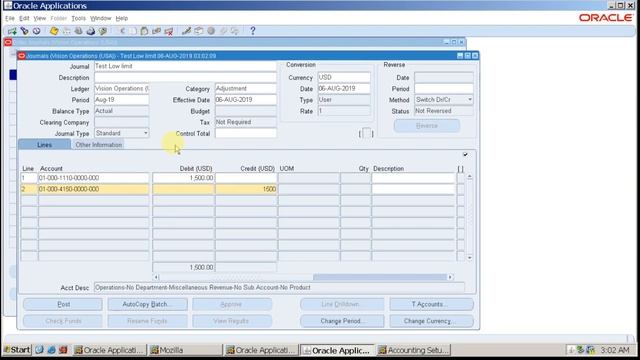Click the left arrow of horizontal scrollbar
This screenshot has height=360, width=640.
point(156,277)
